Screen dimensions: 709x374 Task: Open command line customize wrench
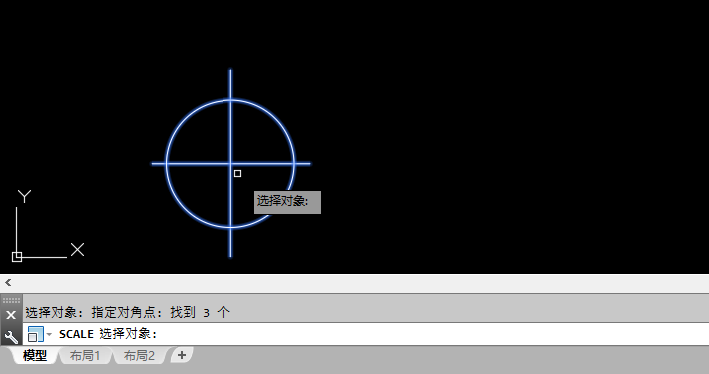pyautogui.click(x=11, y=336)
